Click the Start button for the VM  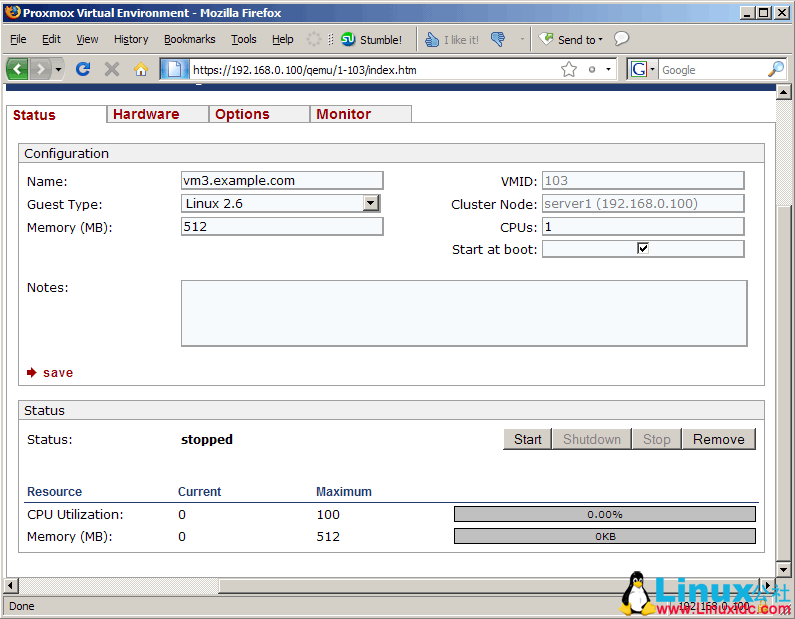pos(527,439)
